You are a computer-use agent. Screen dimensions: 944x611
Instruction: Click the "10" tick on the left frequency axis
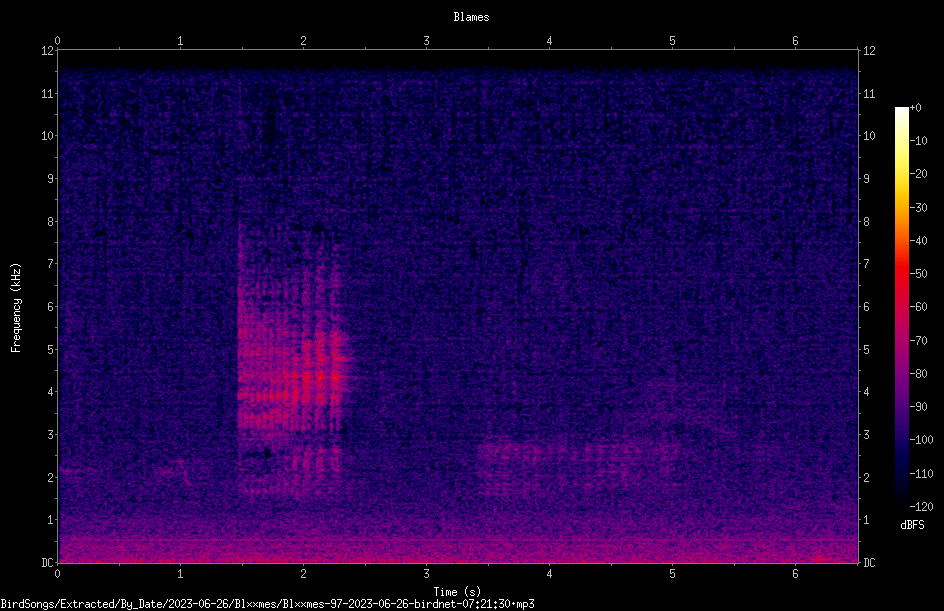pyautogui.click(x=47, y=135)
